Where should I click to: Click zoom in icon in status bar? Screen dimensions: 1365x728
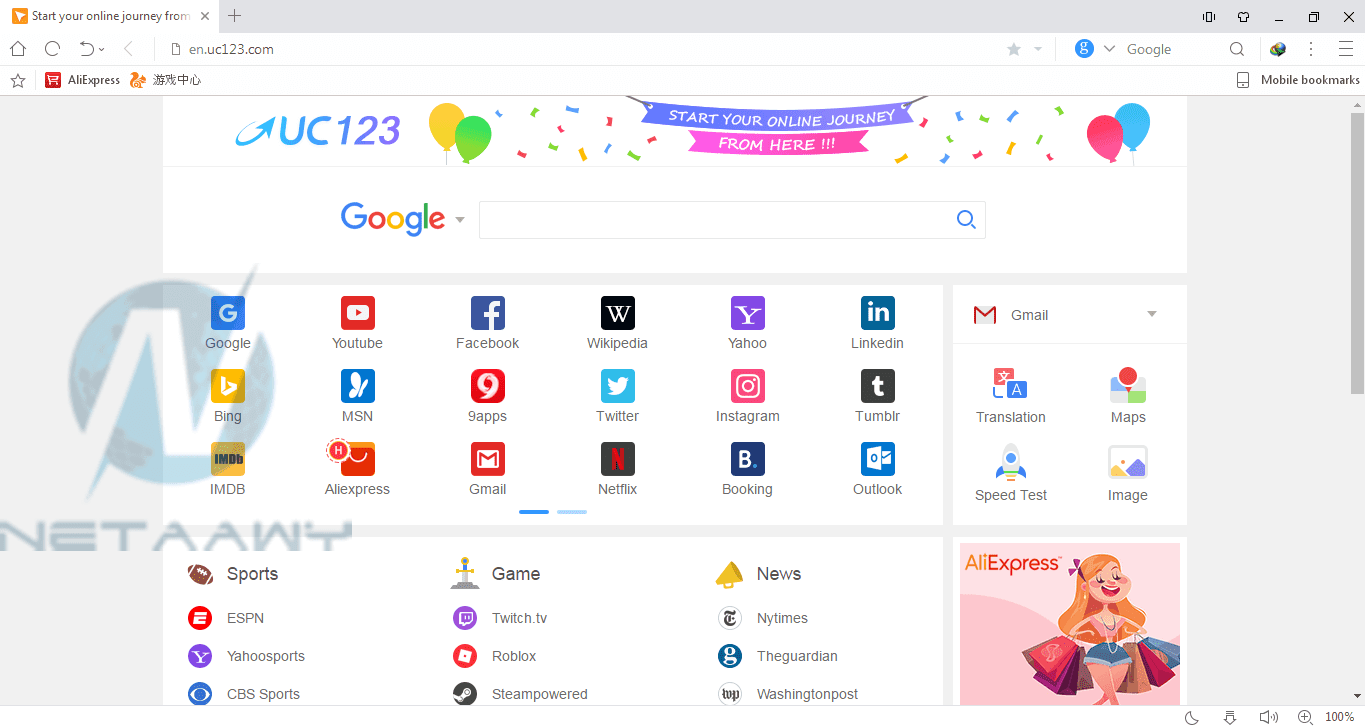[x=1305, y=717]
